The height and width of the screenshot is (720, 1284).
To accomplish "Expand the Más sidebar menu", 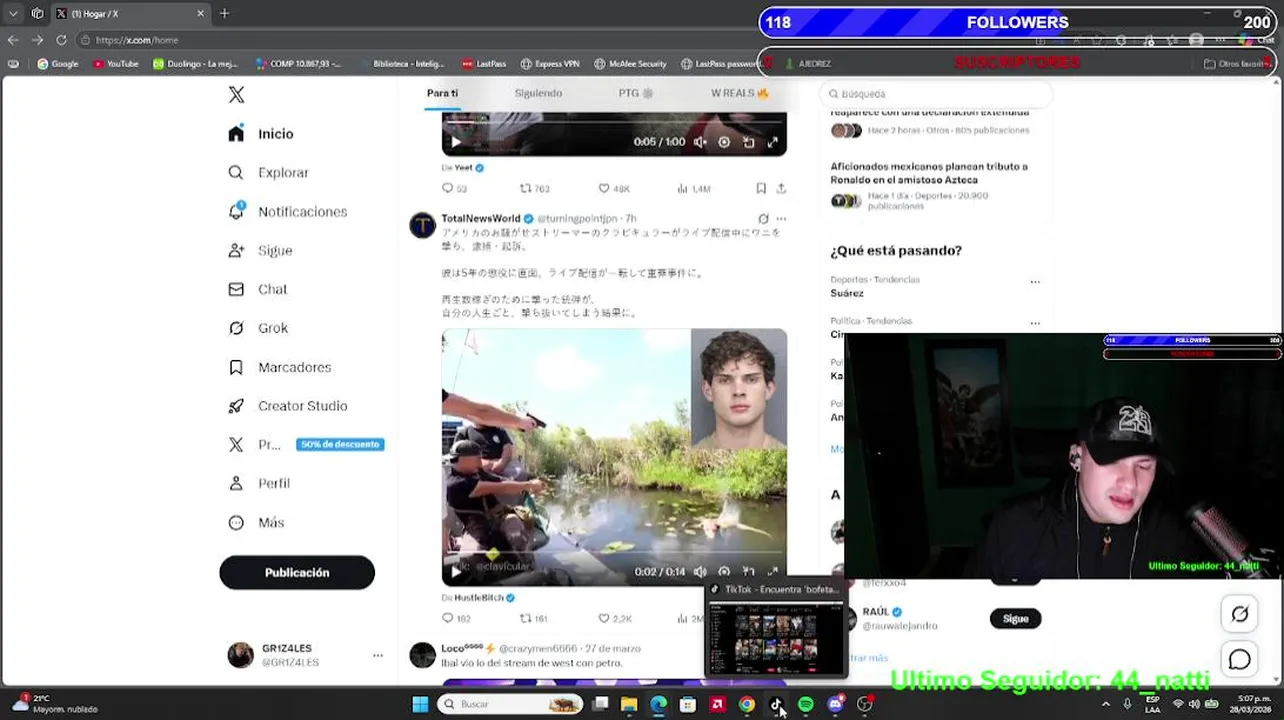I will coord(256,522).
